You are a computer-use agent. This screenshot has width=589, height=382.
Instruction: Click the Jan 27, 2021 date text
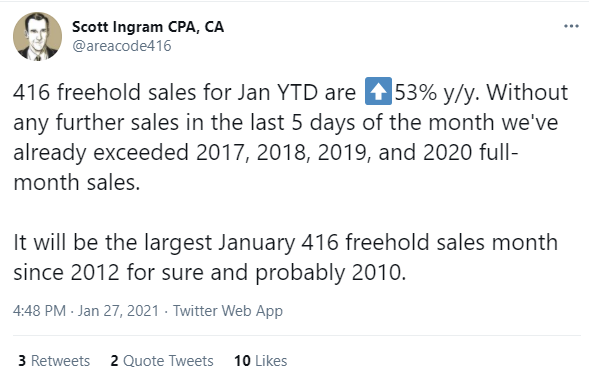pyautogui.click(x=118, y=311)
